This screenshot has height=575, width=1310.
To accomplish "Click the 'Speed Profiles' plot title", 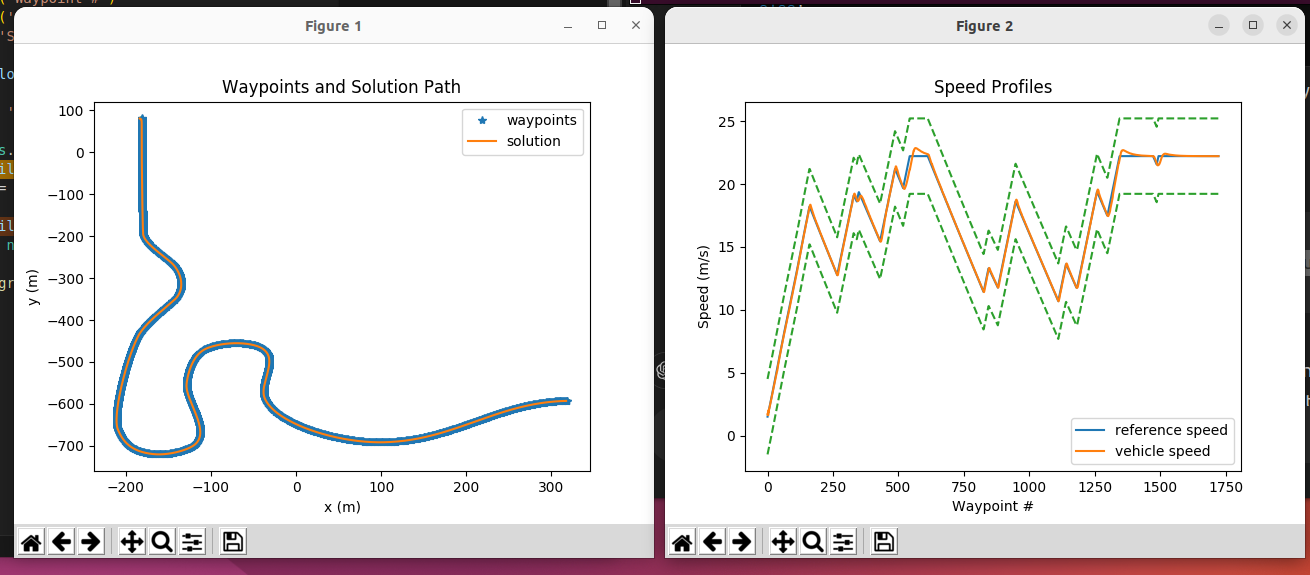I will [992, 87].
